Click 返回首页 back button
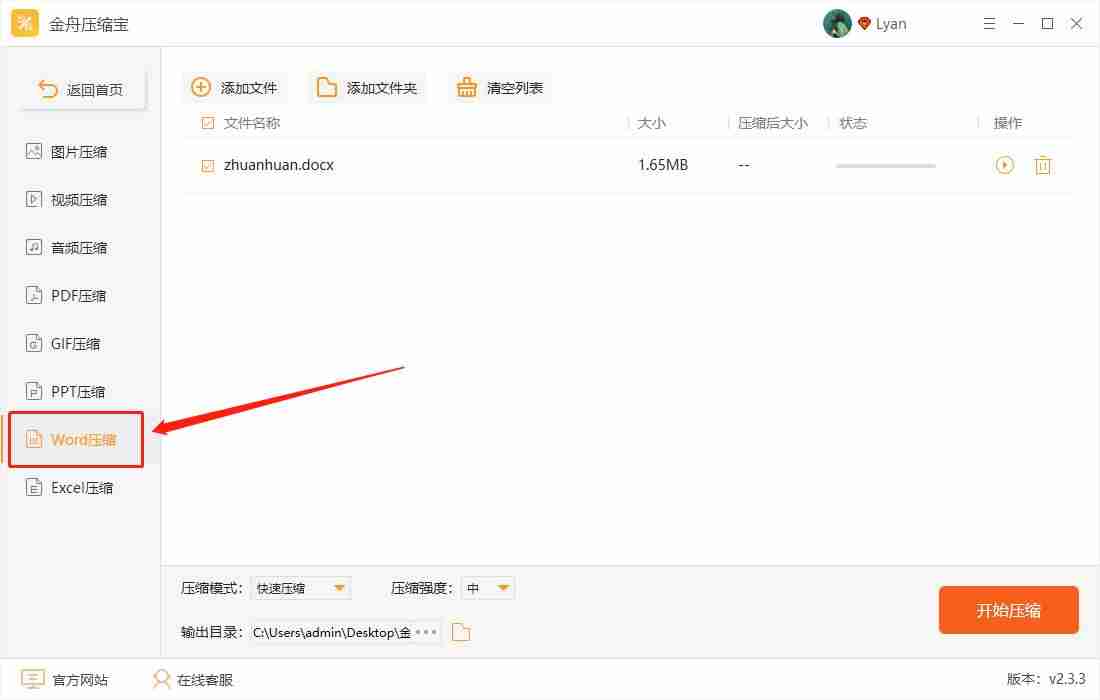 (83, 90)
